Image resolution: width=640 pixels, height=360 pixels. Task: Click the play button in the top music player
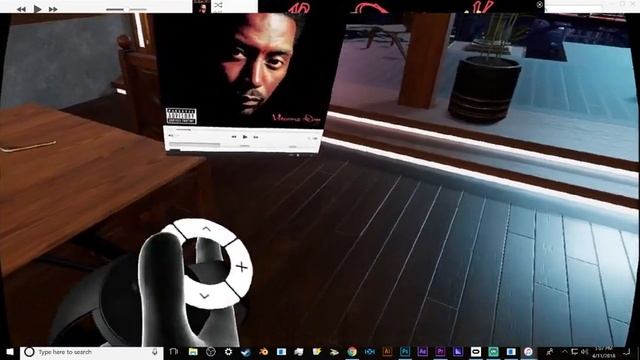38,9
